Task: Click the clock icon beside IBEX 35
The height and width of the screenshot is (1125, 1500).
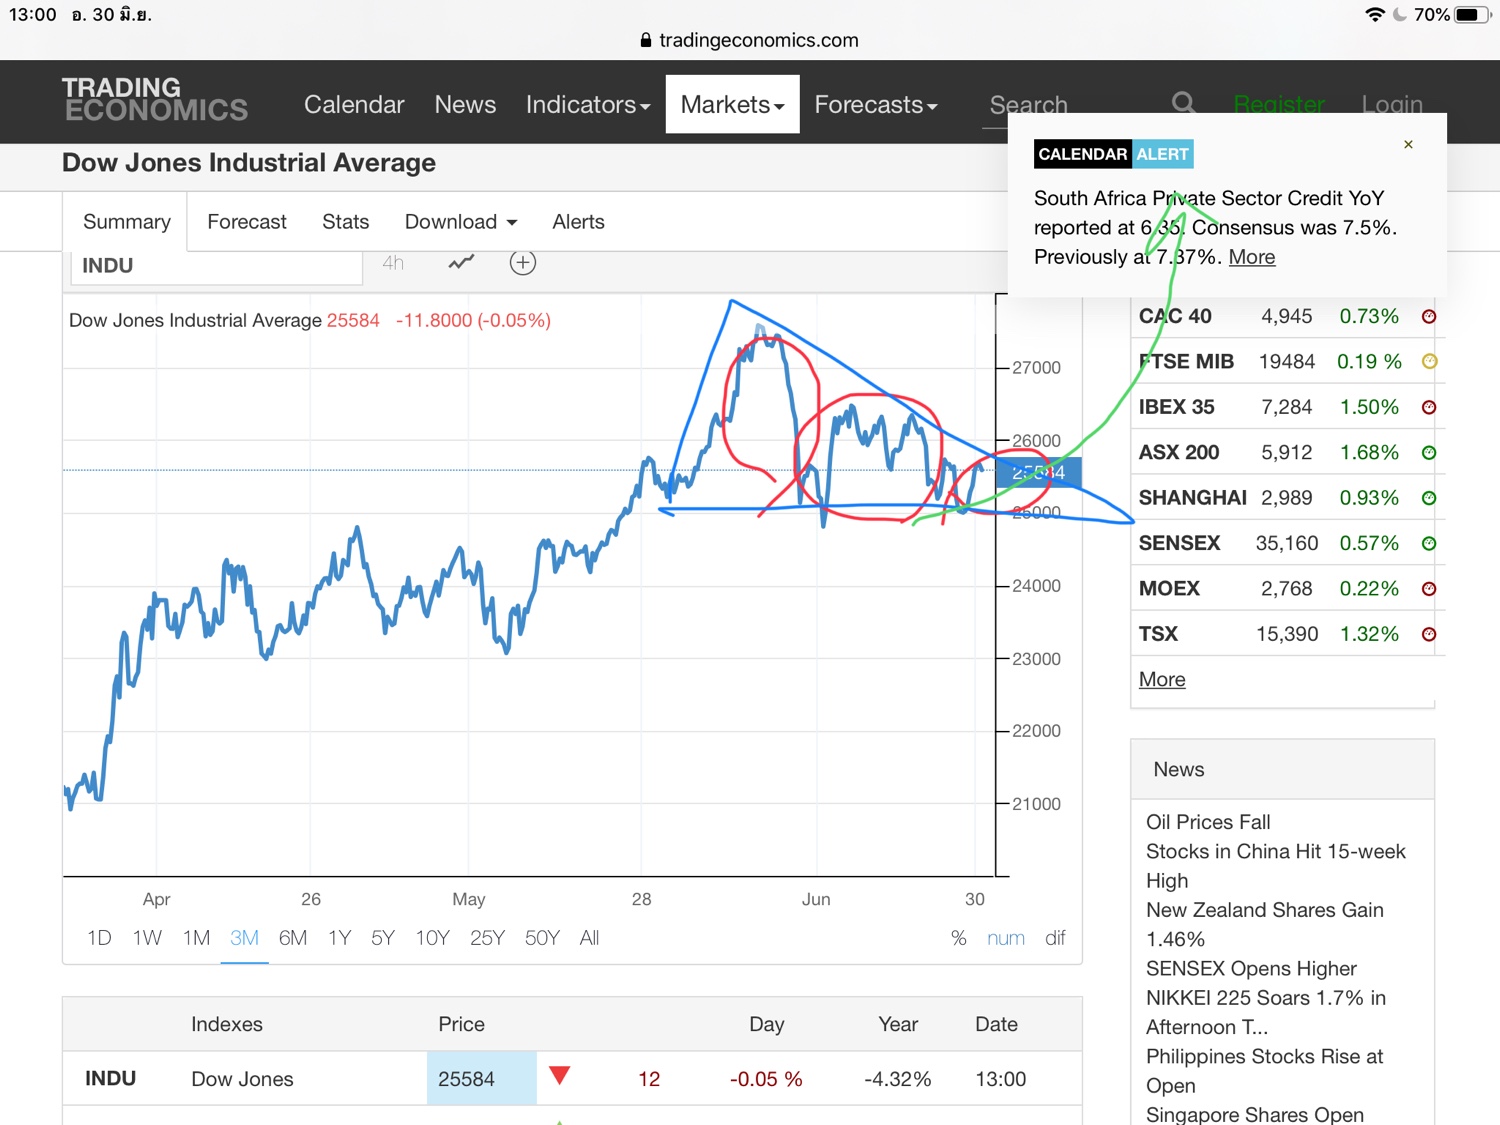Action: [1429, 407]
